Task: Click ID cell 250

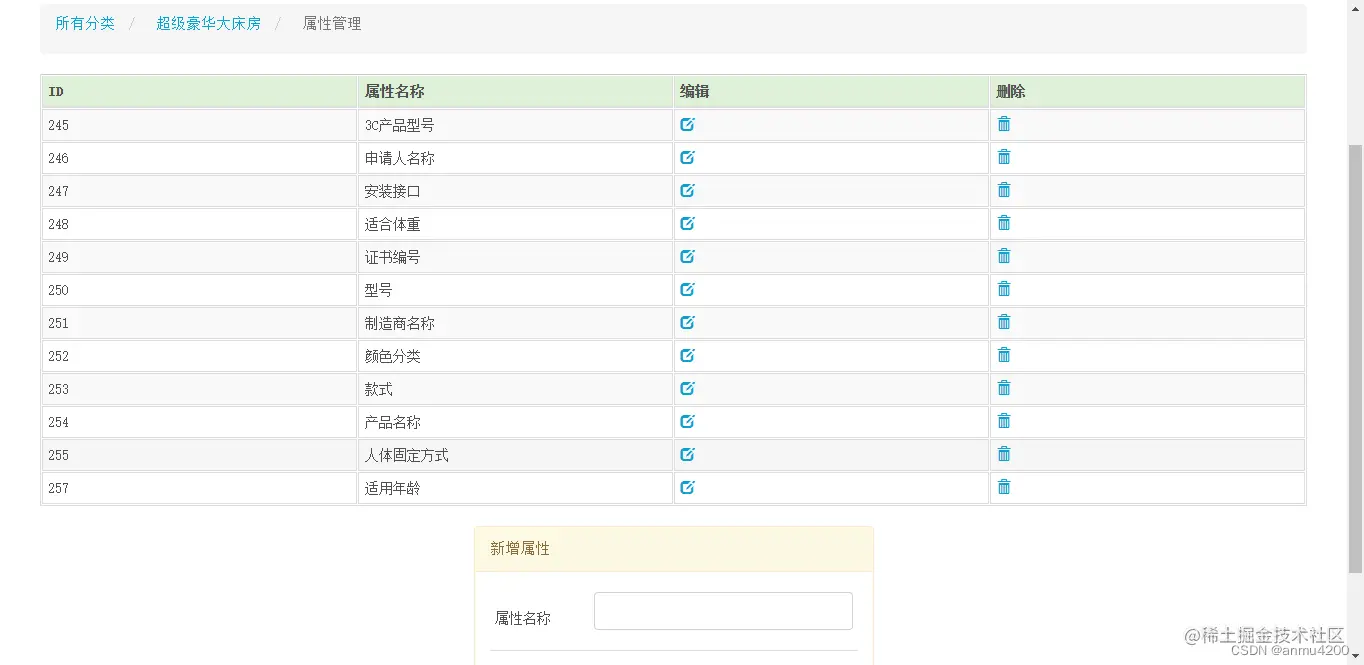Action: tap(200, 290)
